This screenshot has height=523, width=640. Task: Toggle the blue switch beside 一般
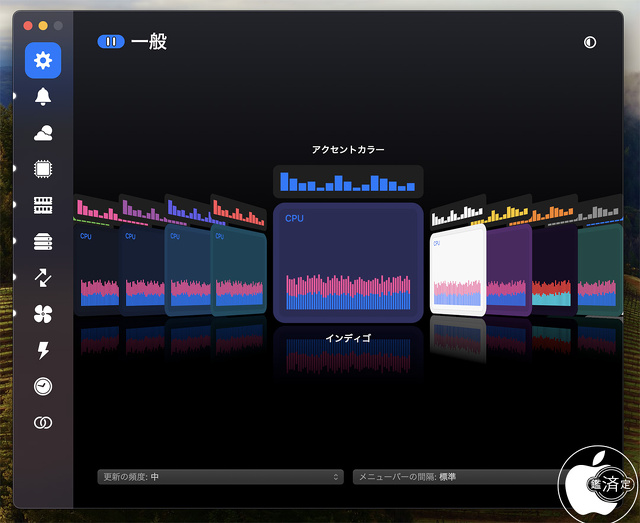(111, 42)
